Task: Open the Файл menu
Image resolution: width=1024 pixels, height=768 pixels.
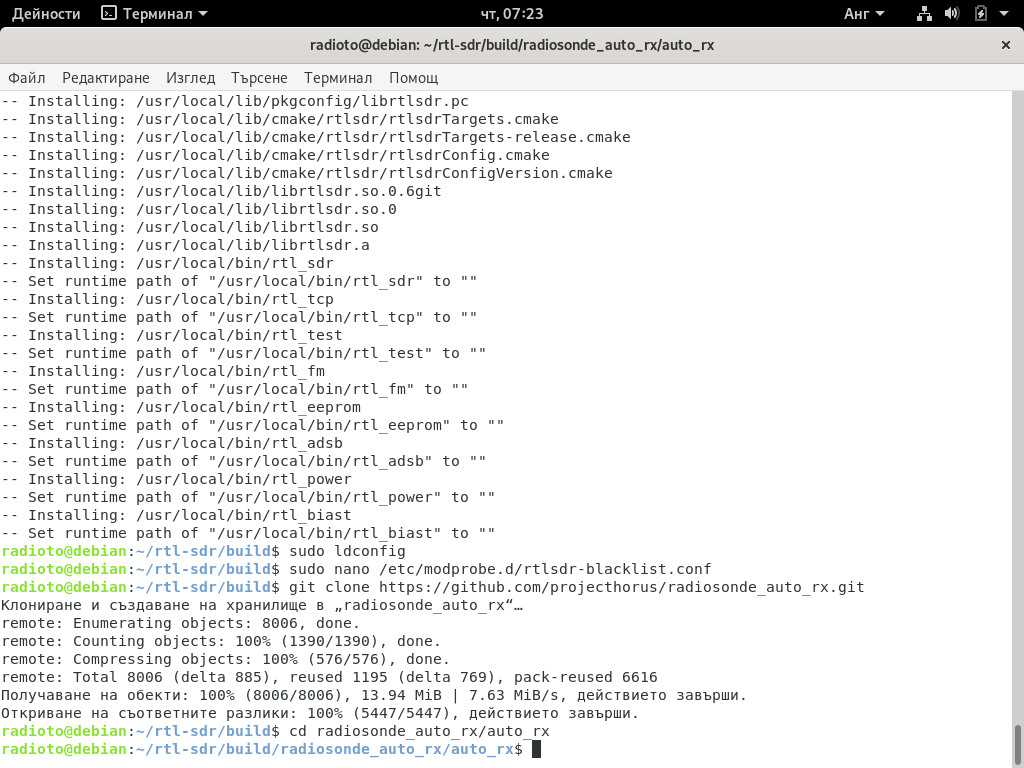Action: [27, 78]
